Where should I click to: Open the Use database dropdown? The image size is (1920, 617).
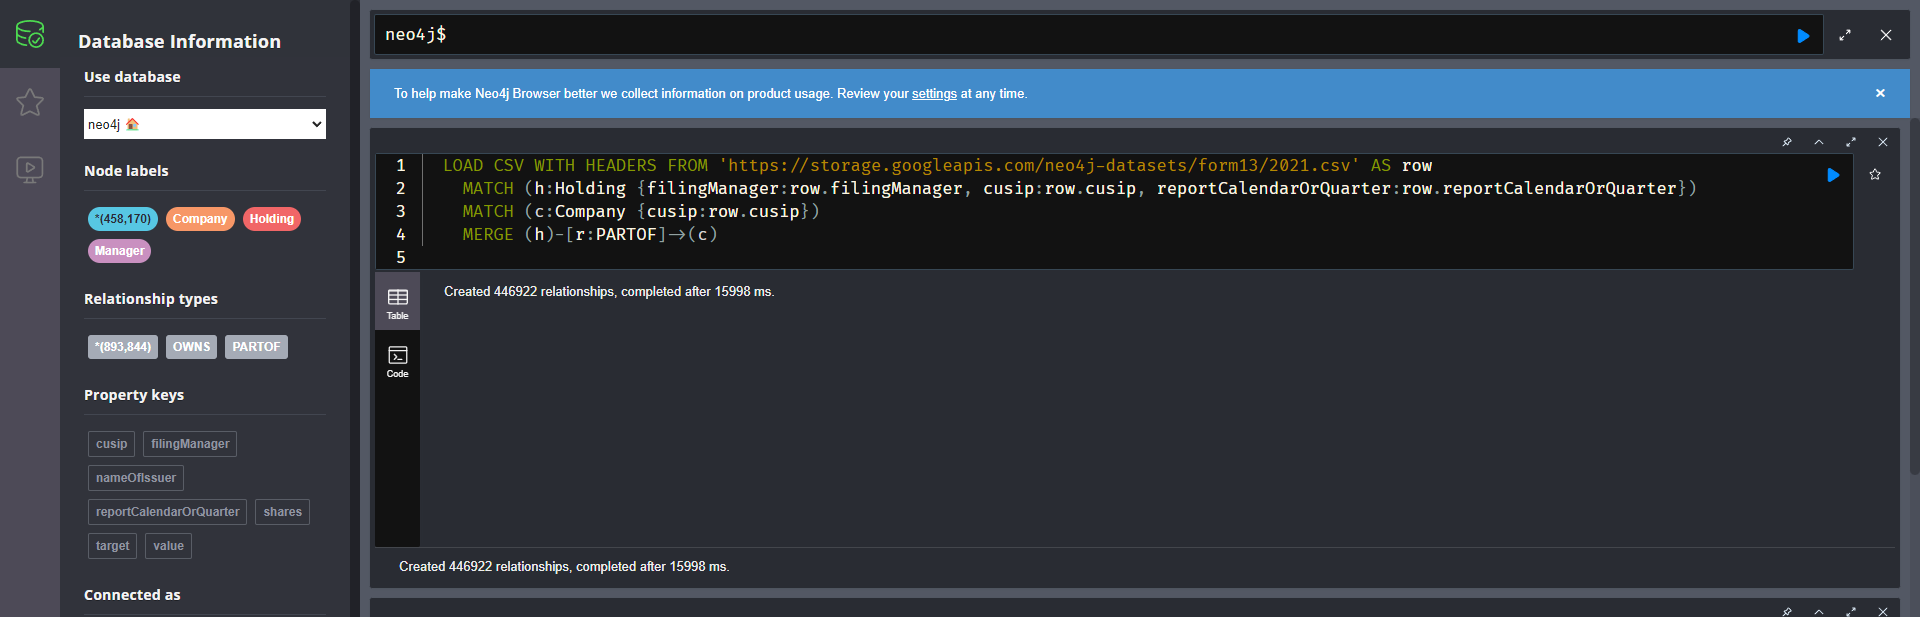[x=205, y=124]
